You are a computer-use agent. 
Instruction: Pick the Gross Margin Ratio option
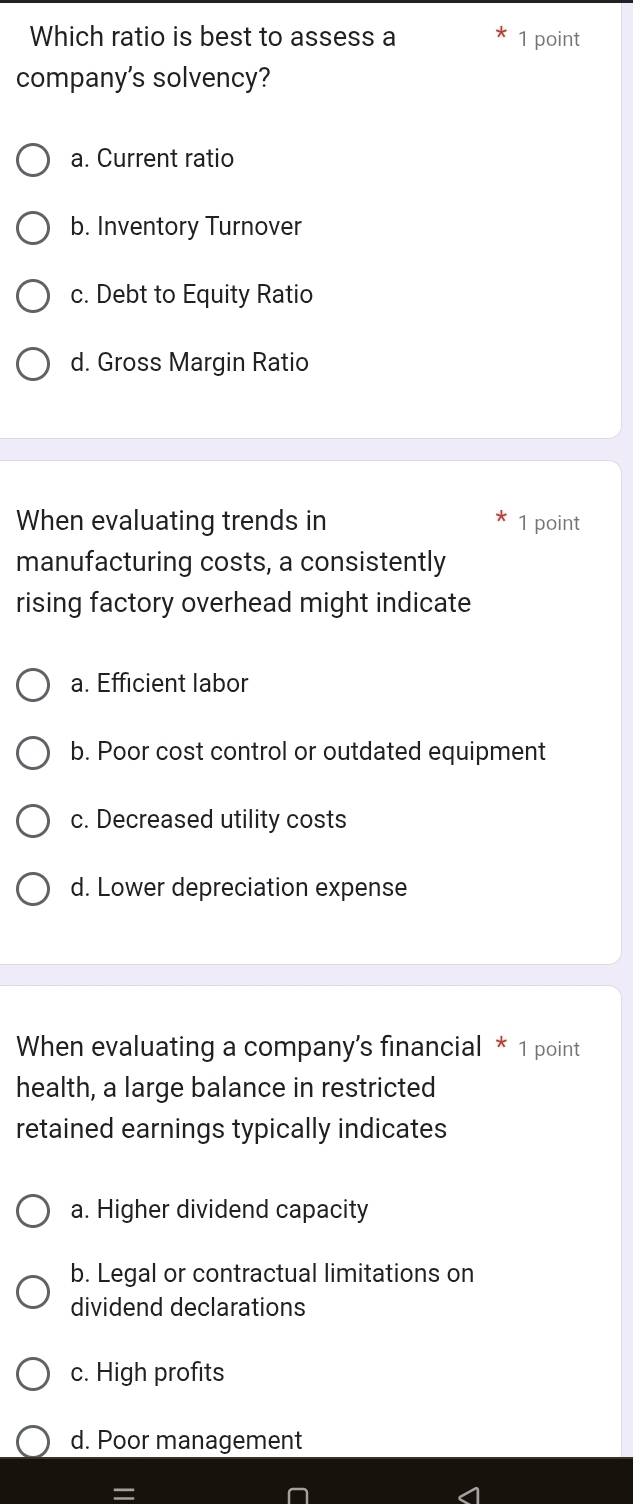pyautogui.click(x=33, y=363)
